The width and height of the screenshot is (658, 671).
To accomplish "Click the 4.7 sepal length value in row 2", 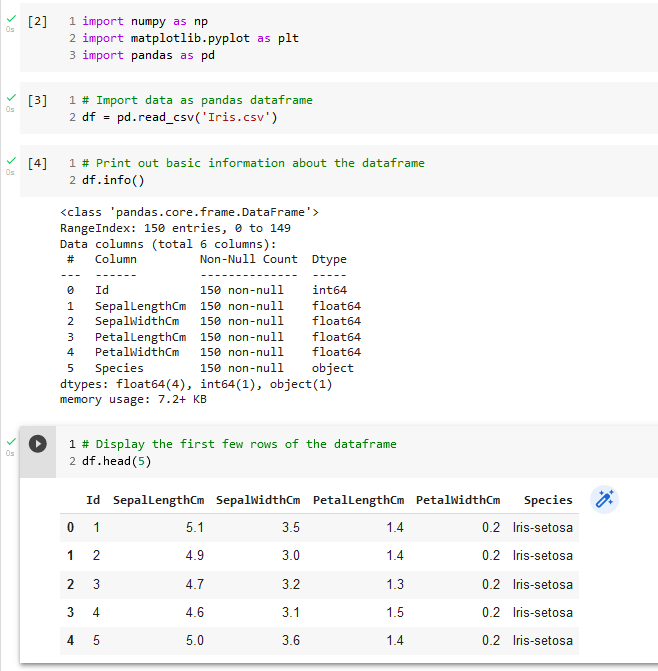I will [x=195, y=584].
